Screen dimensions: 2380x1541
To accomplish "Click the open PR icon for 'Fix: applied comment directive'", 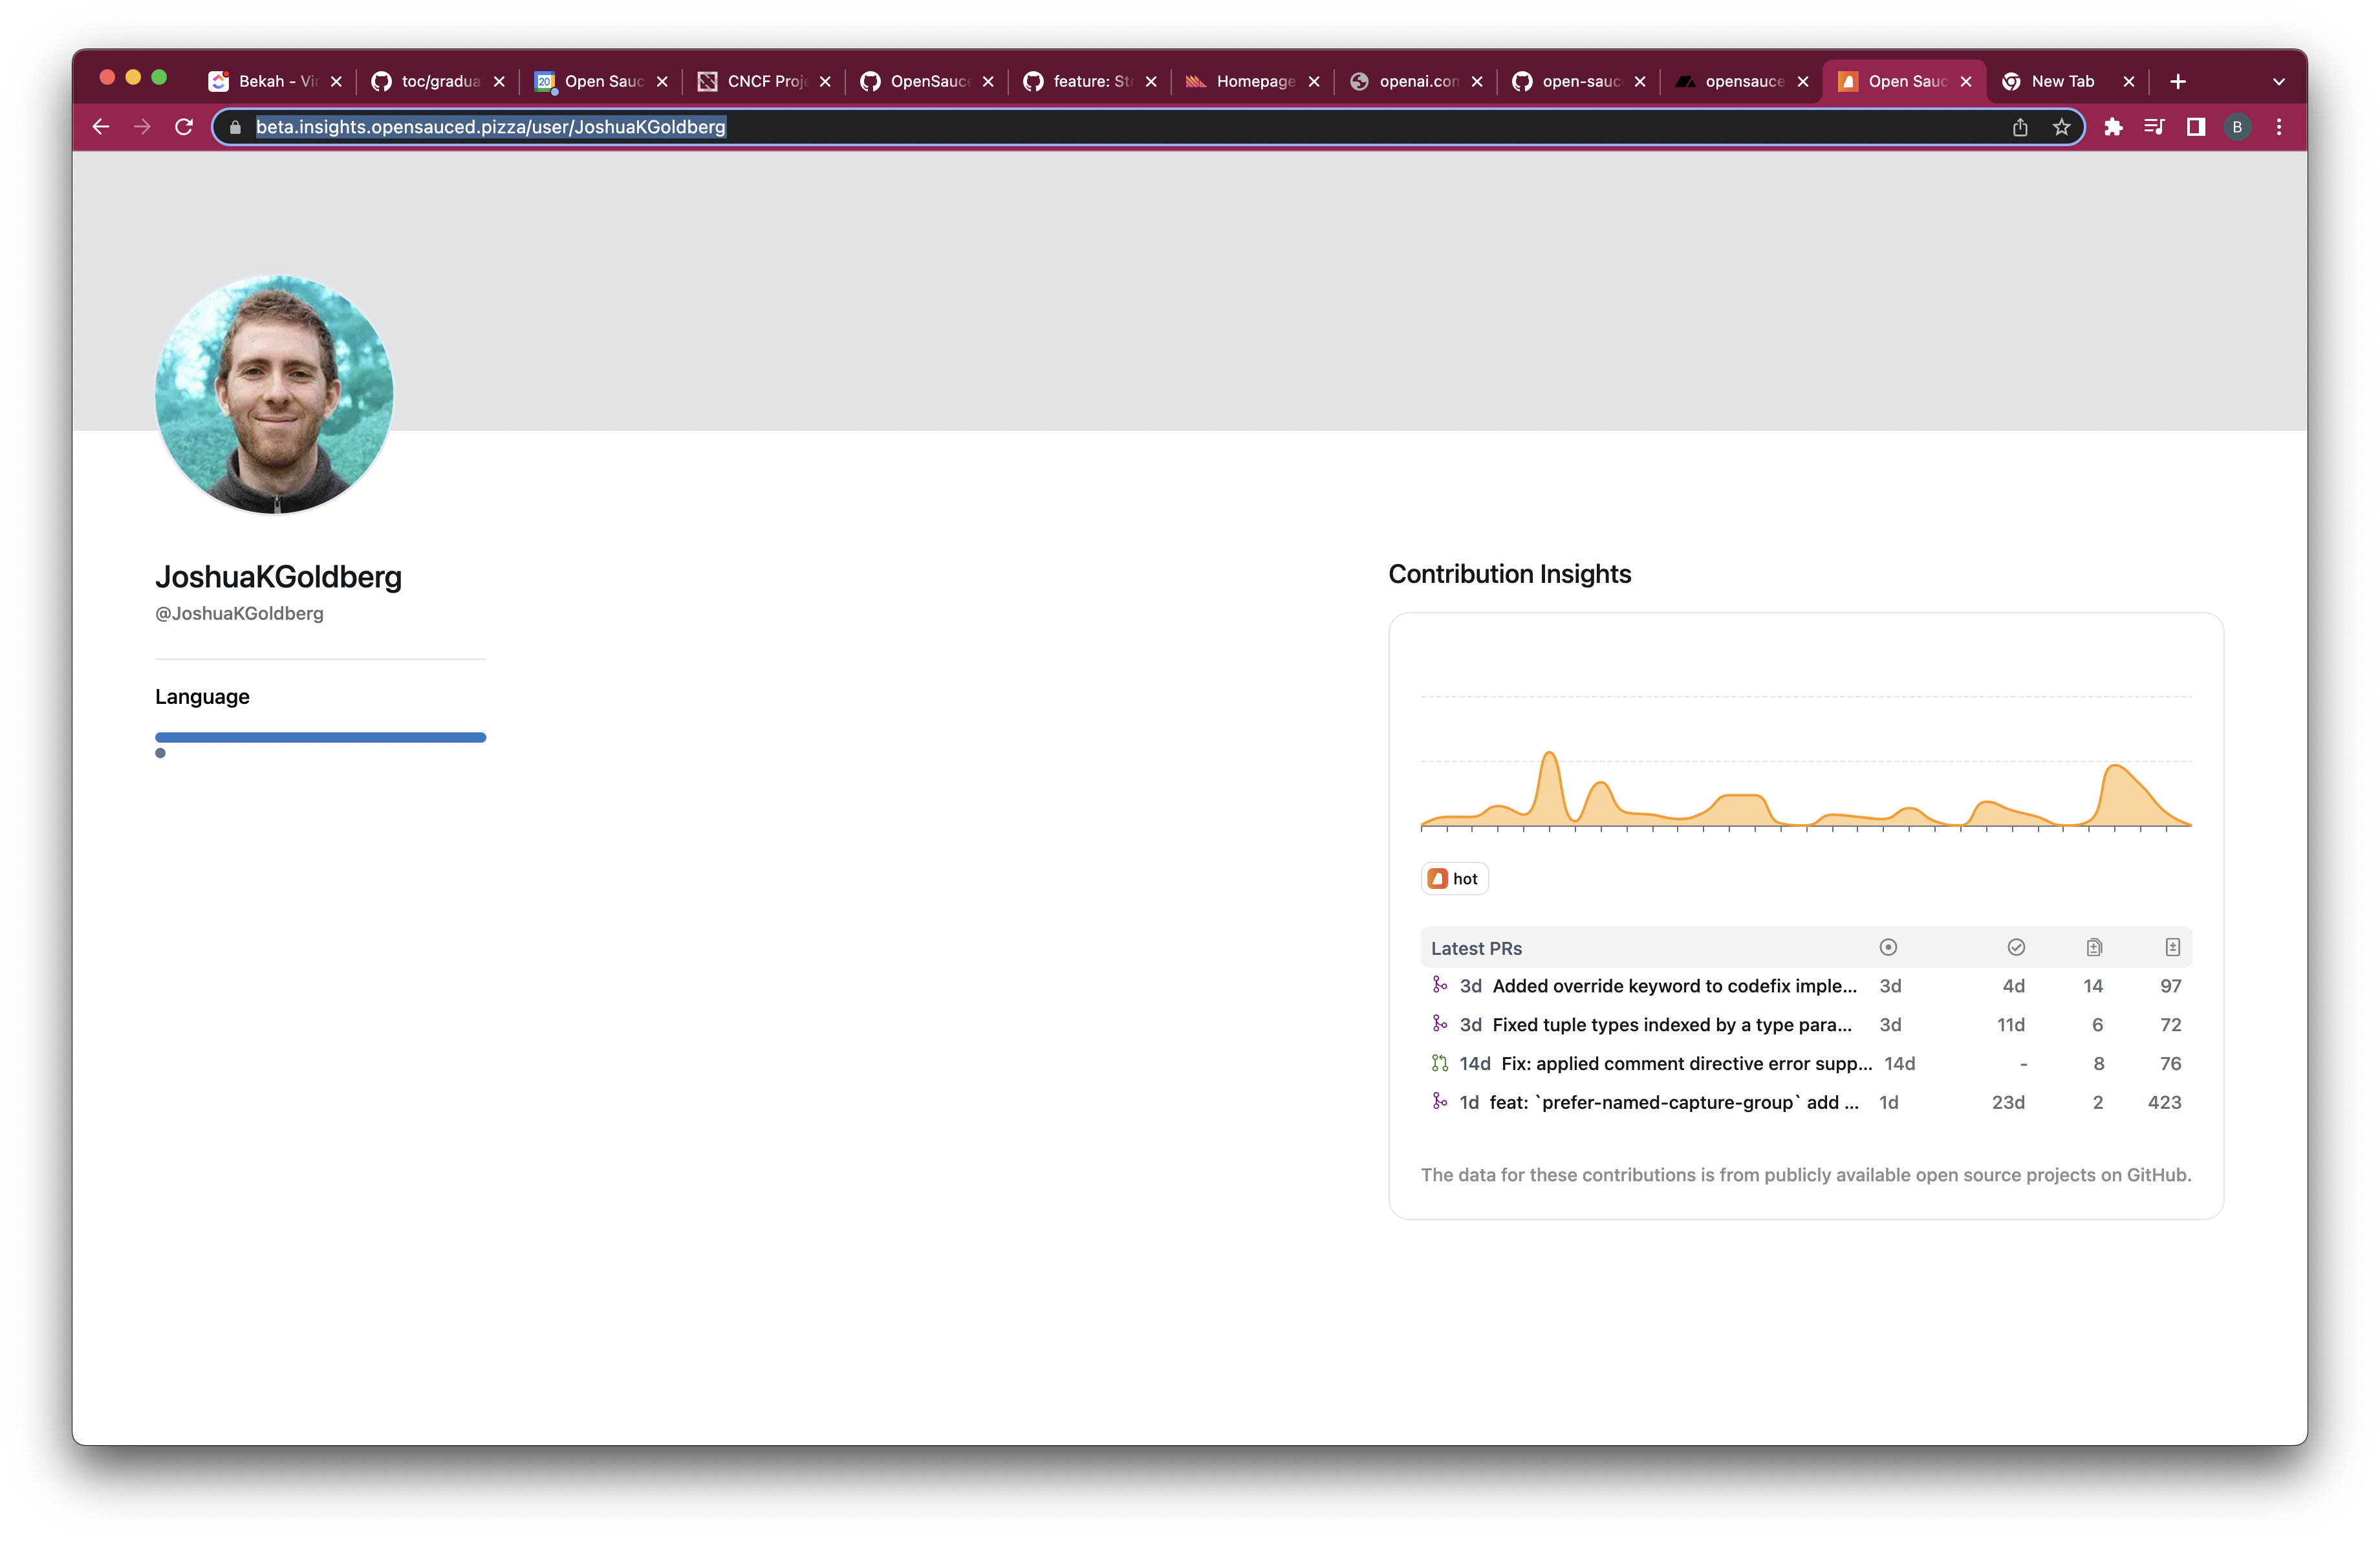I will coord(1439,1062).
